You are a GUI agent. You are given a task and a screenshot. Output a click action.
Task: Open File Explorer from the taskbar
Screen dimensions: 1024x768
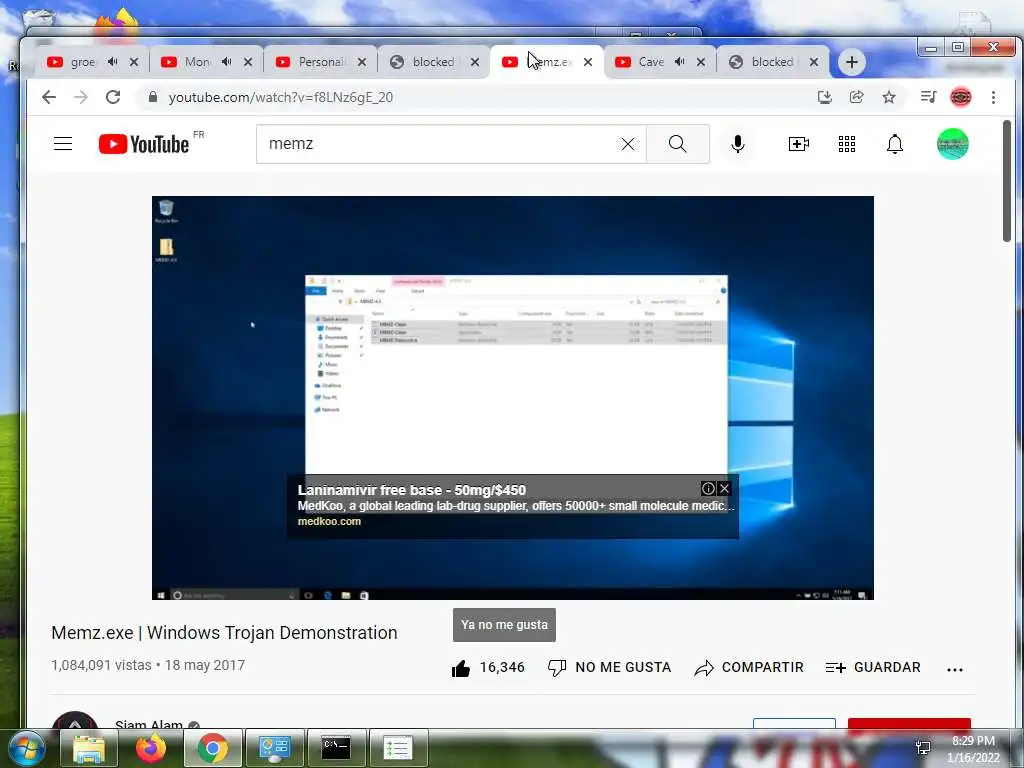[88, 748]
